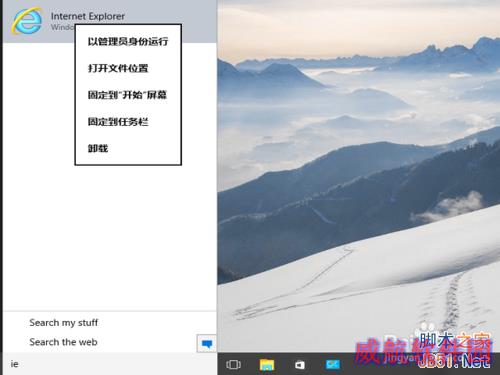Click the gray "Windo" subtitle under Internet Explorer
This screenshot has width=500, height=375.
[62, 27]
